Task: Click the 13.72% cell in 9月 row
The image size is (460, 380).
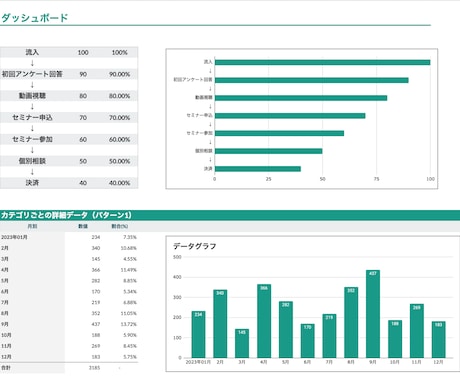Action: pyautogui.click(x=129, y=324)
